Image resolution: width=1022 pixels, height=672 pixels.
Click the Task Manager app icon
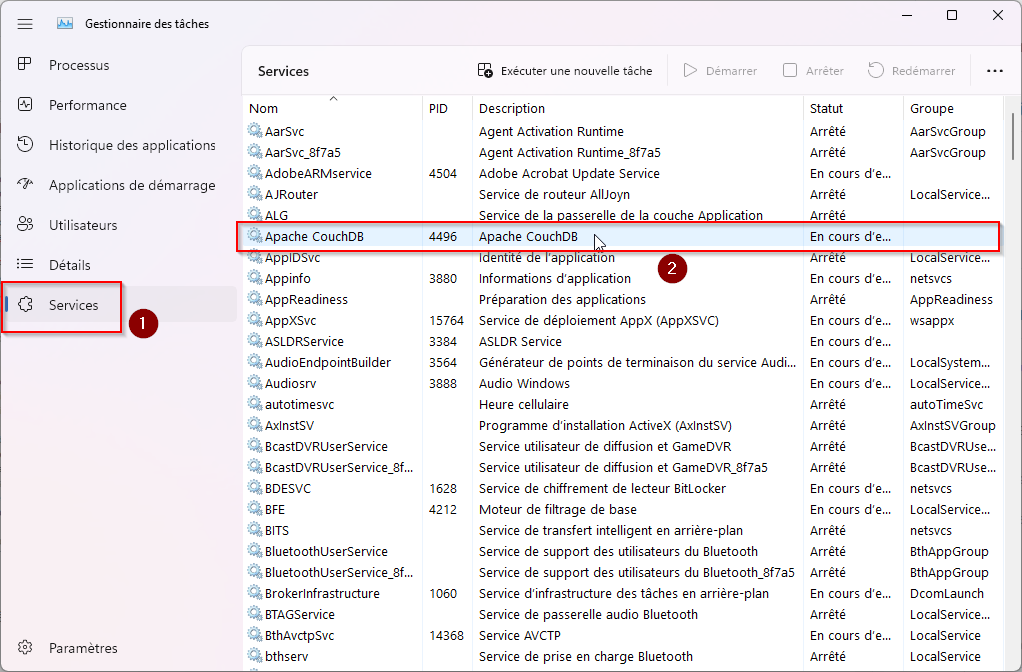[65, 23]
